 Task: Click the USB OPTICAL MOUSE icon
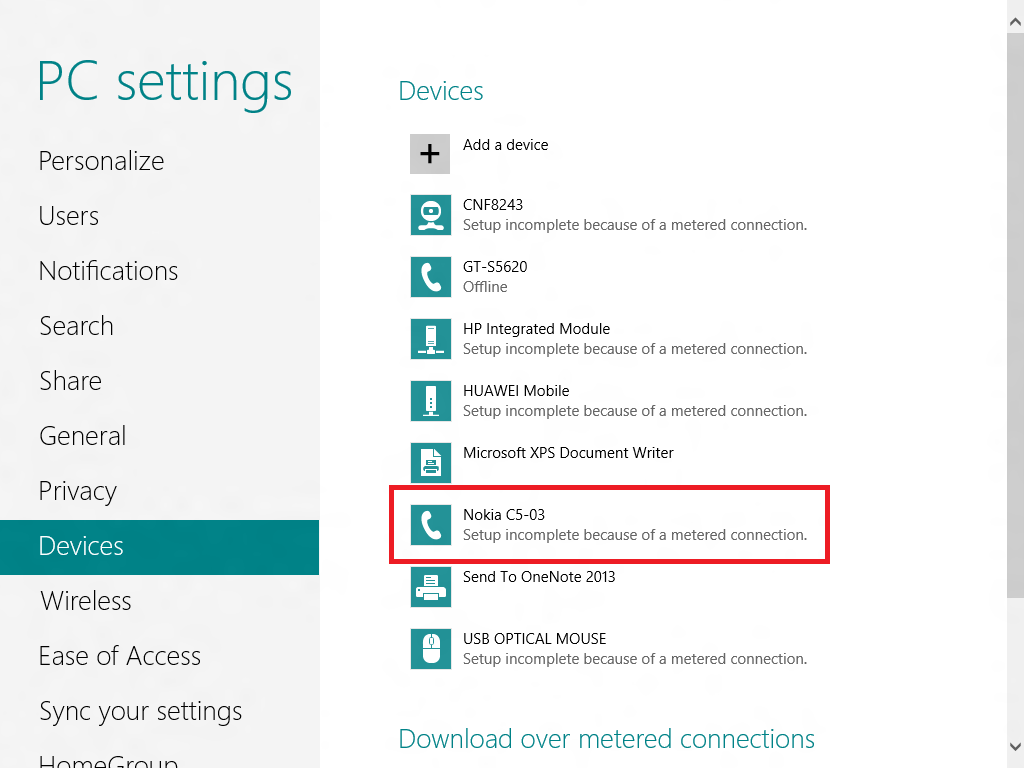pos(430,648)
